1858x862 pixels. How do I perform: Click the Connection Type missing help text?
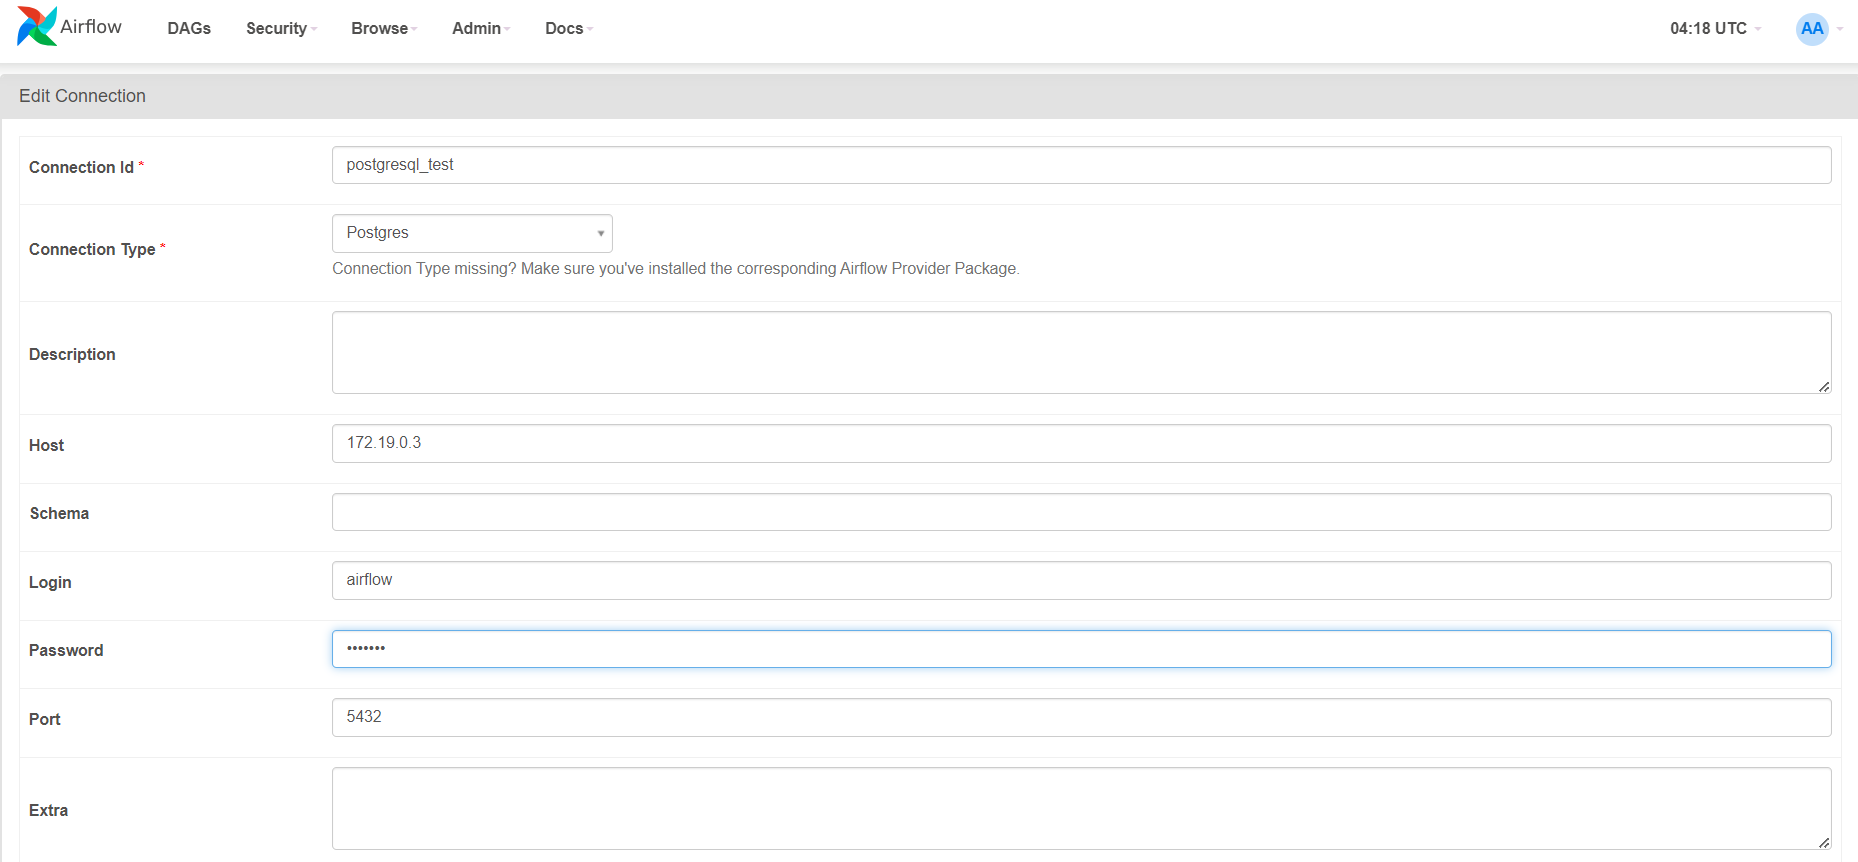click(x=675, y=268)
